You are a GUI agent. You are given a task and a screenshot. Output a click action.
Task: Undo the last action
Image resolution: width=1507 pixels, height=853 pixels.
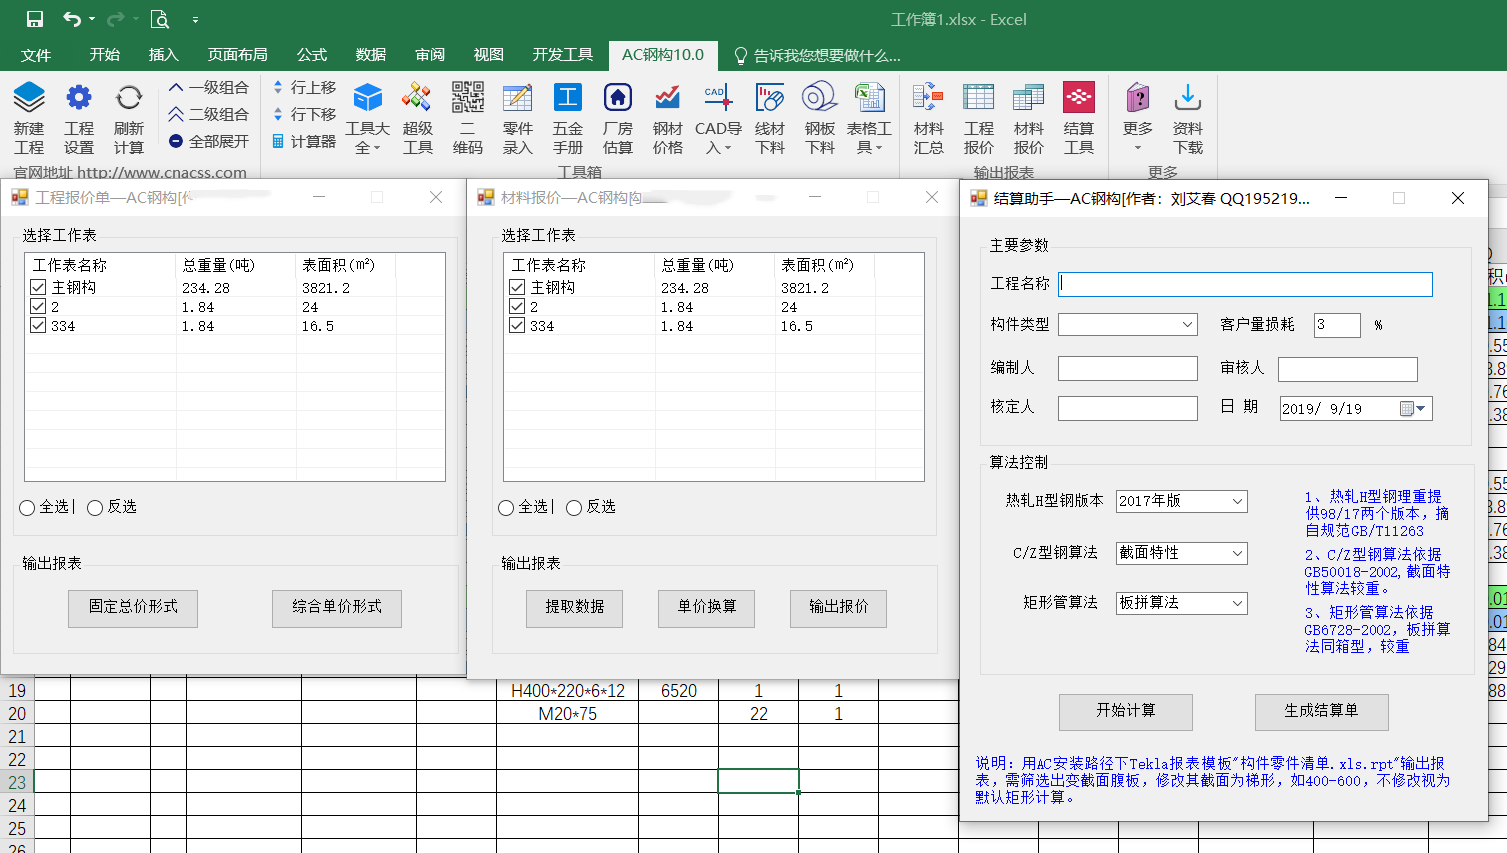click(71, 19)
